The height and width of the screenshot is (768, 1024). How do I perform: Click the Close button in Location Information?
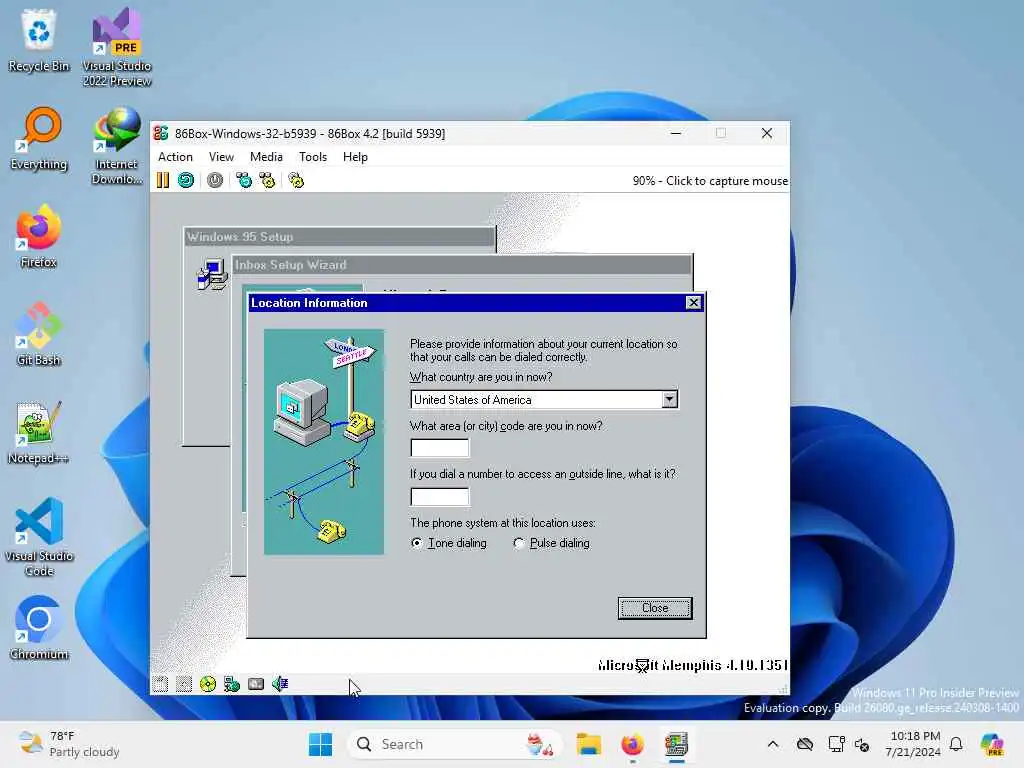pos(655,608)
